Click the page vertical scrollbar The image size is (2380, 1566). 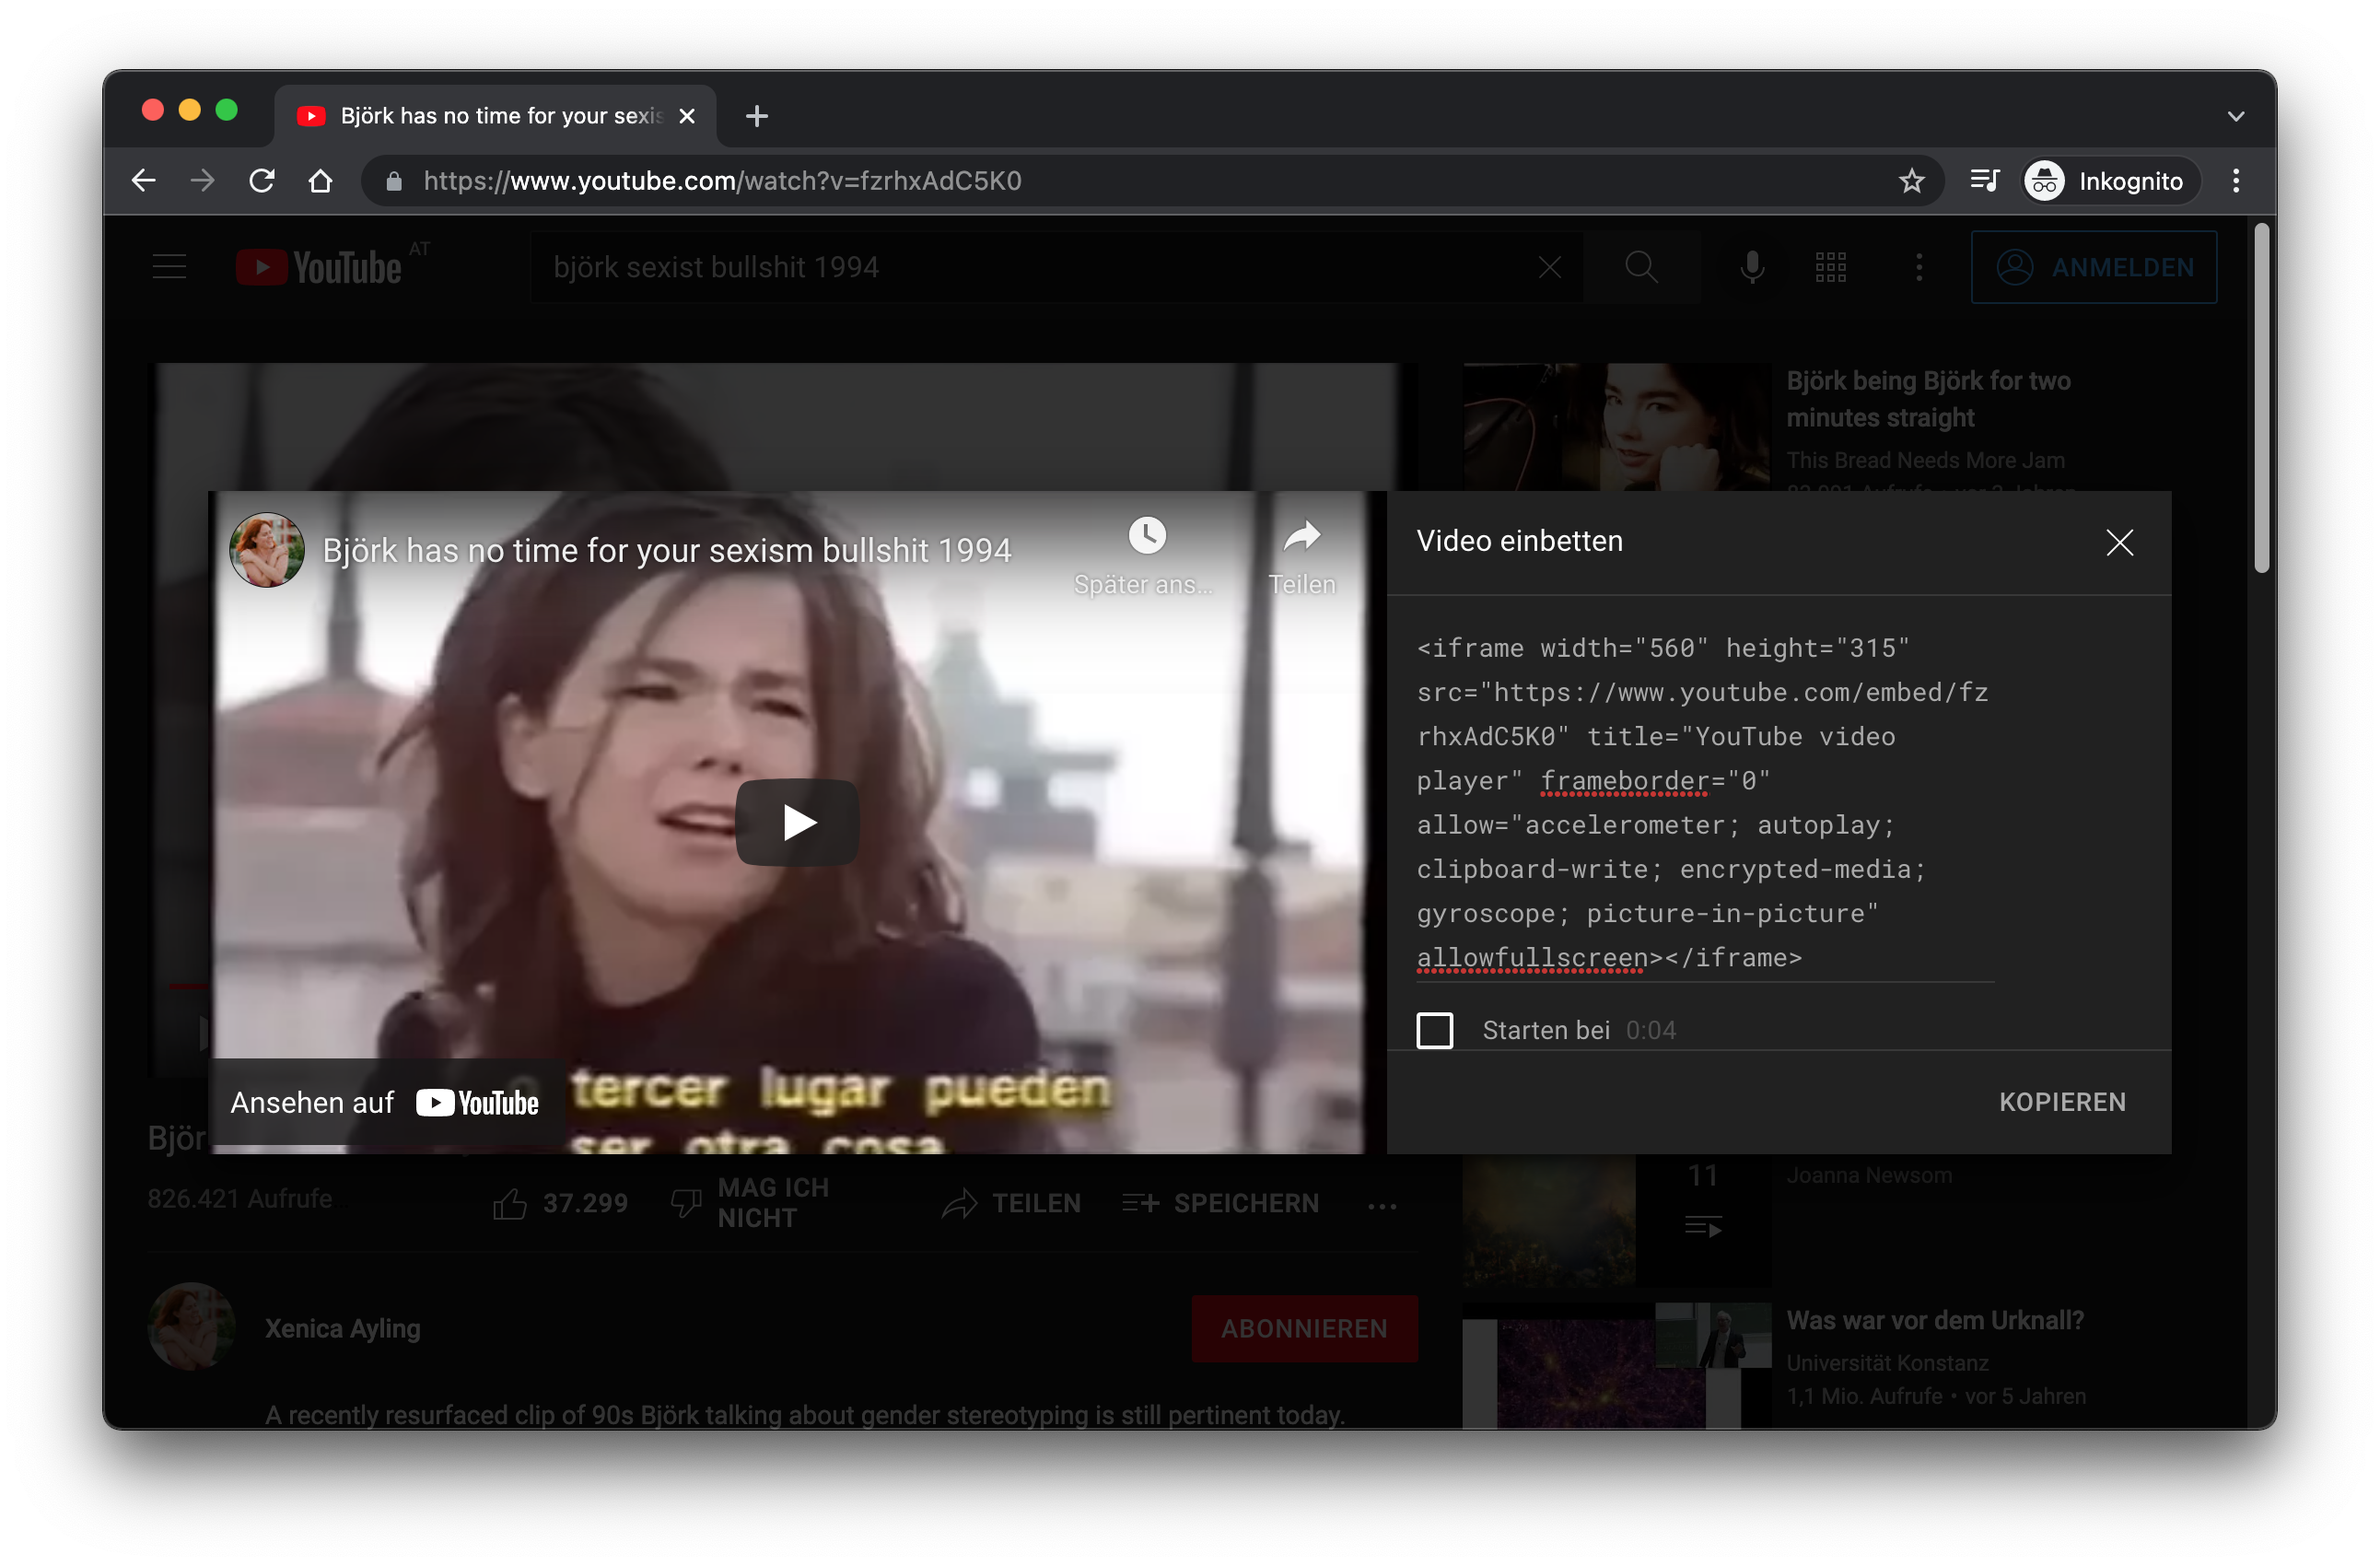coord(2261,400)
